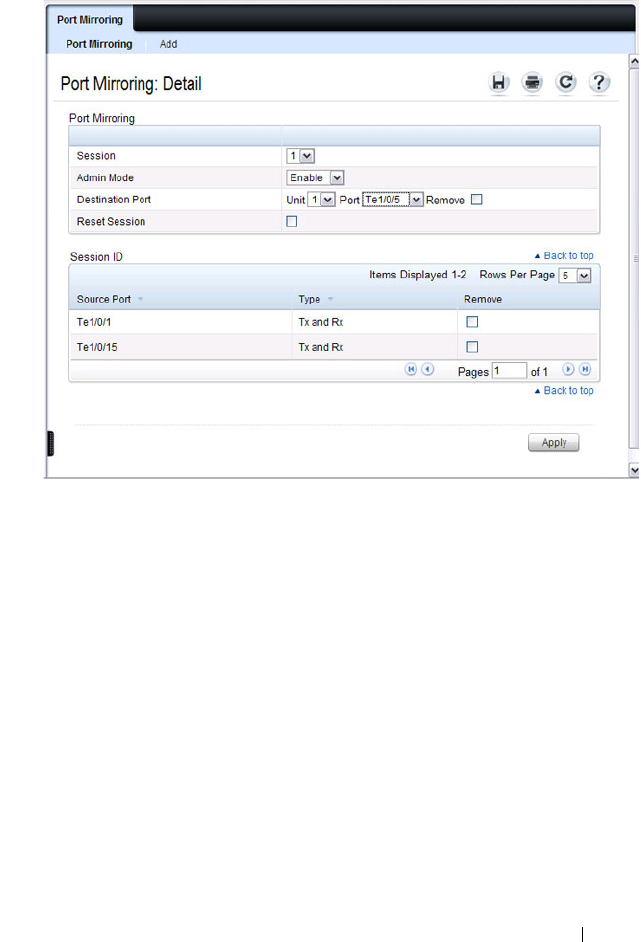Click the Admin Mode label
This screenshot has height=942, width=641.
tap(105, 178)
